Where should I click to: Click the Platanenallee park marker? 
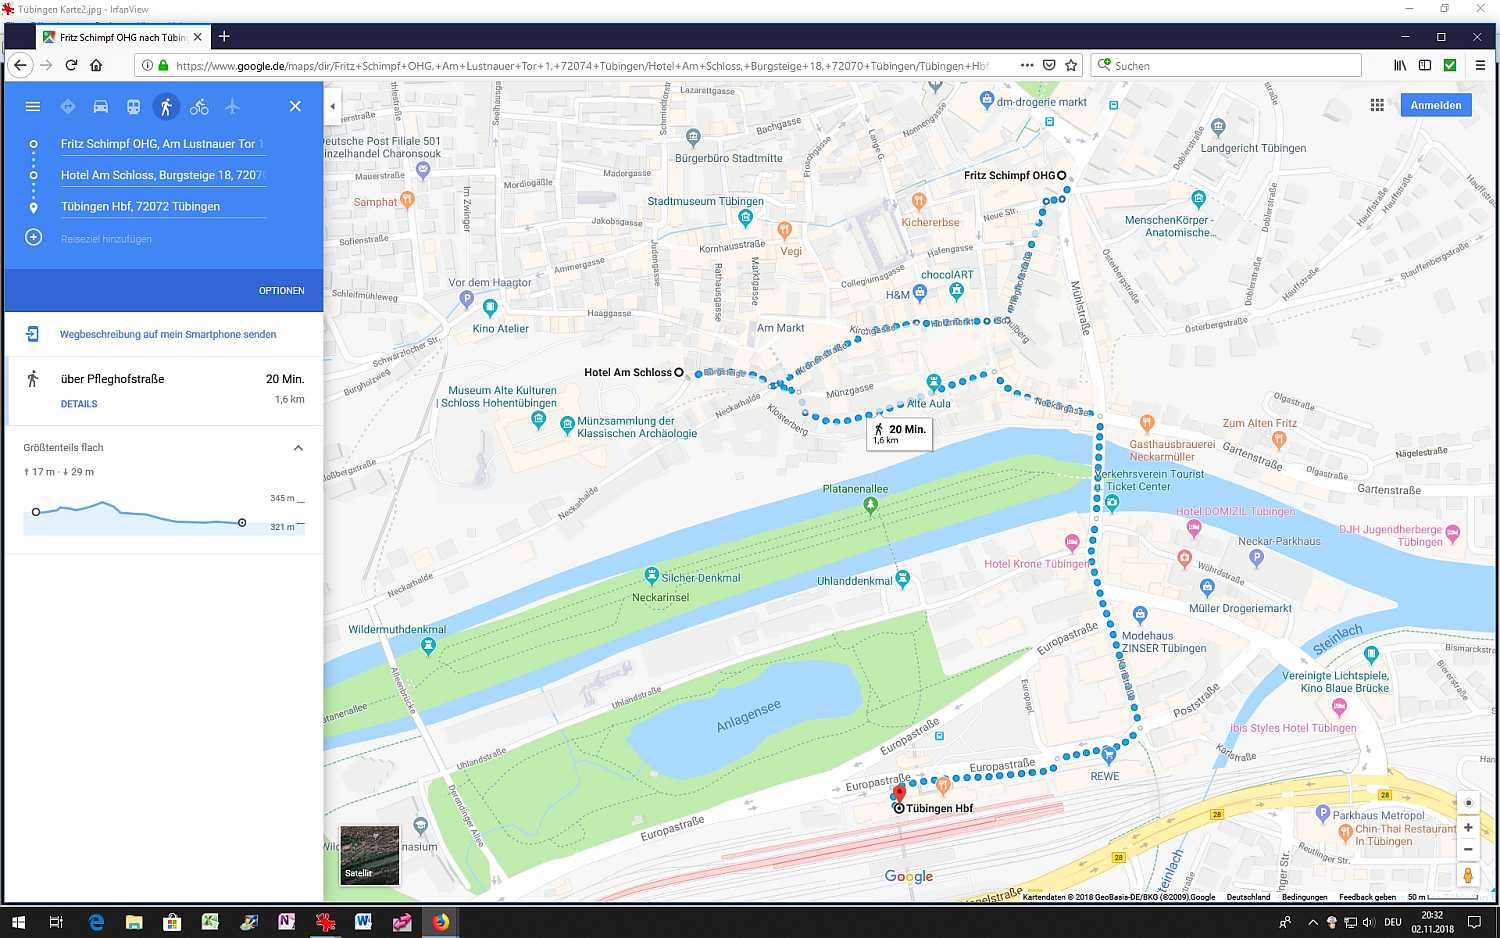click(871, 505)
